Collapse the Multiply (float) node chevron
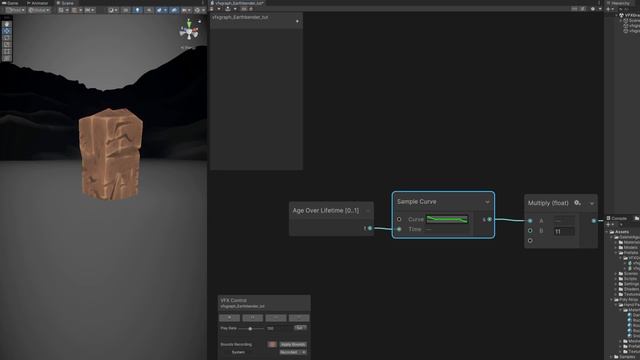 pyautogui.click(x=592, y=203)
